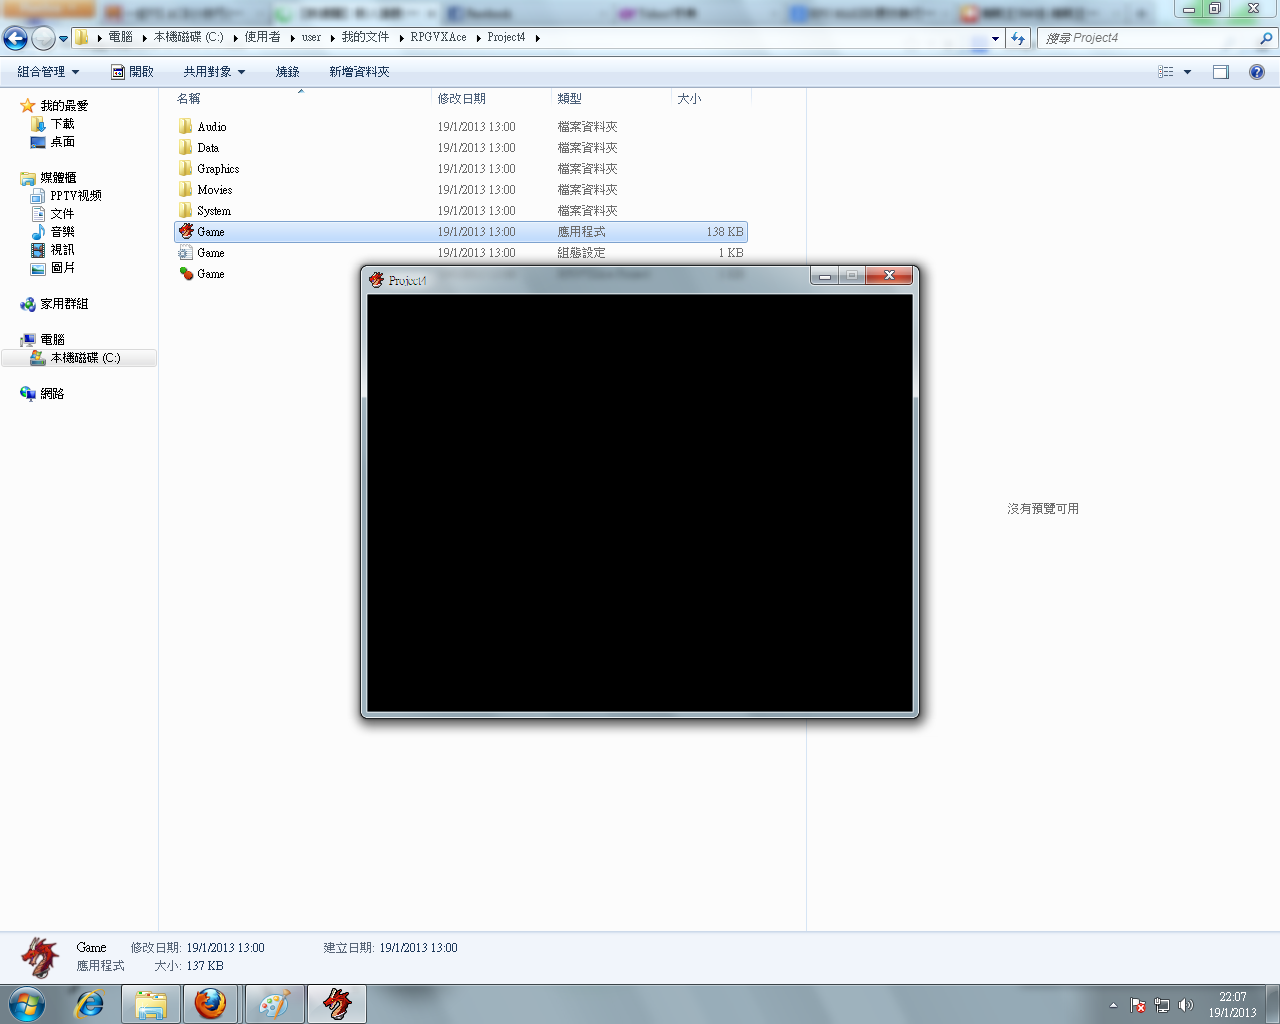Open 桌面 in the navigation pane
Screen dimensions: 1280x1024
click(63, 142)
